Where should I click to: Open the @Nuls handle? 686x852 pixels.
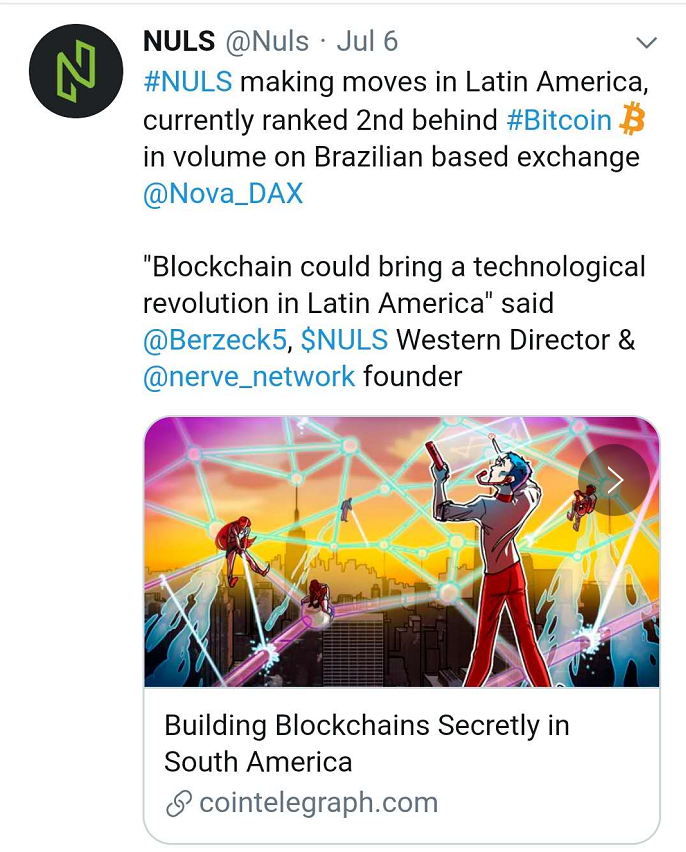[x=267, y=42]
